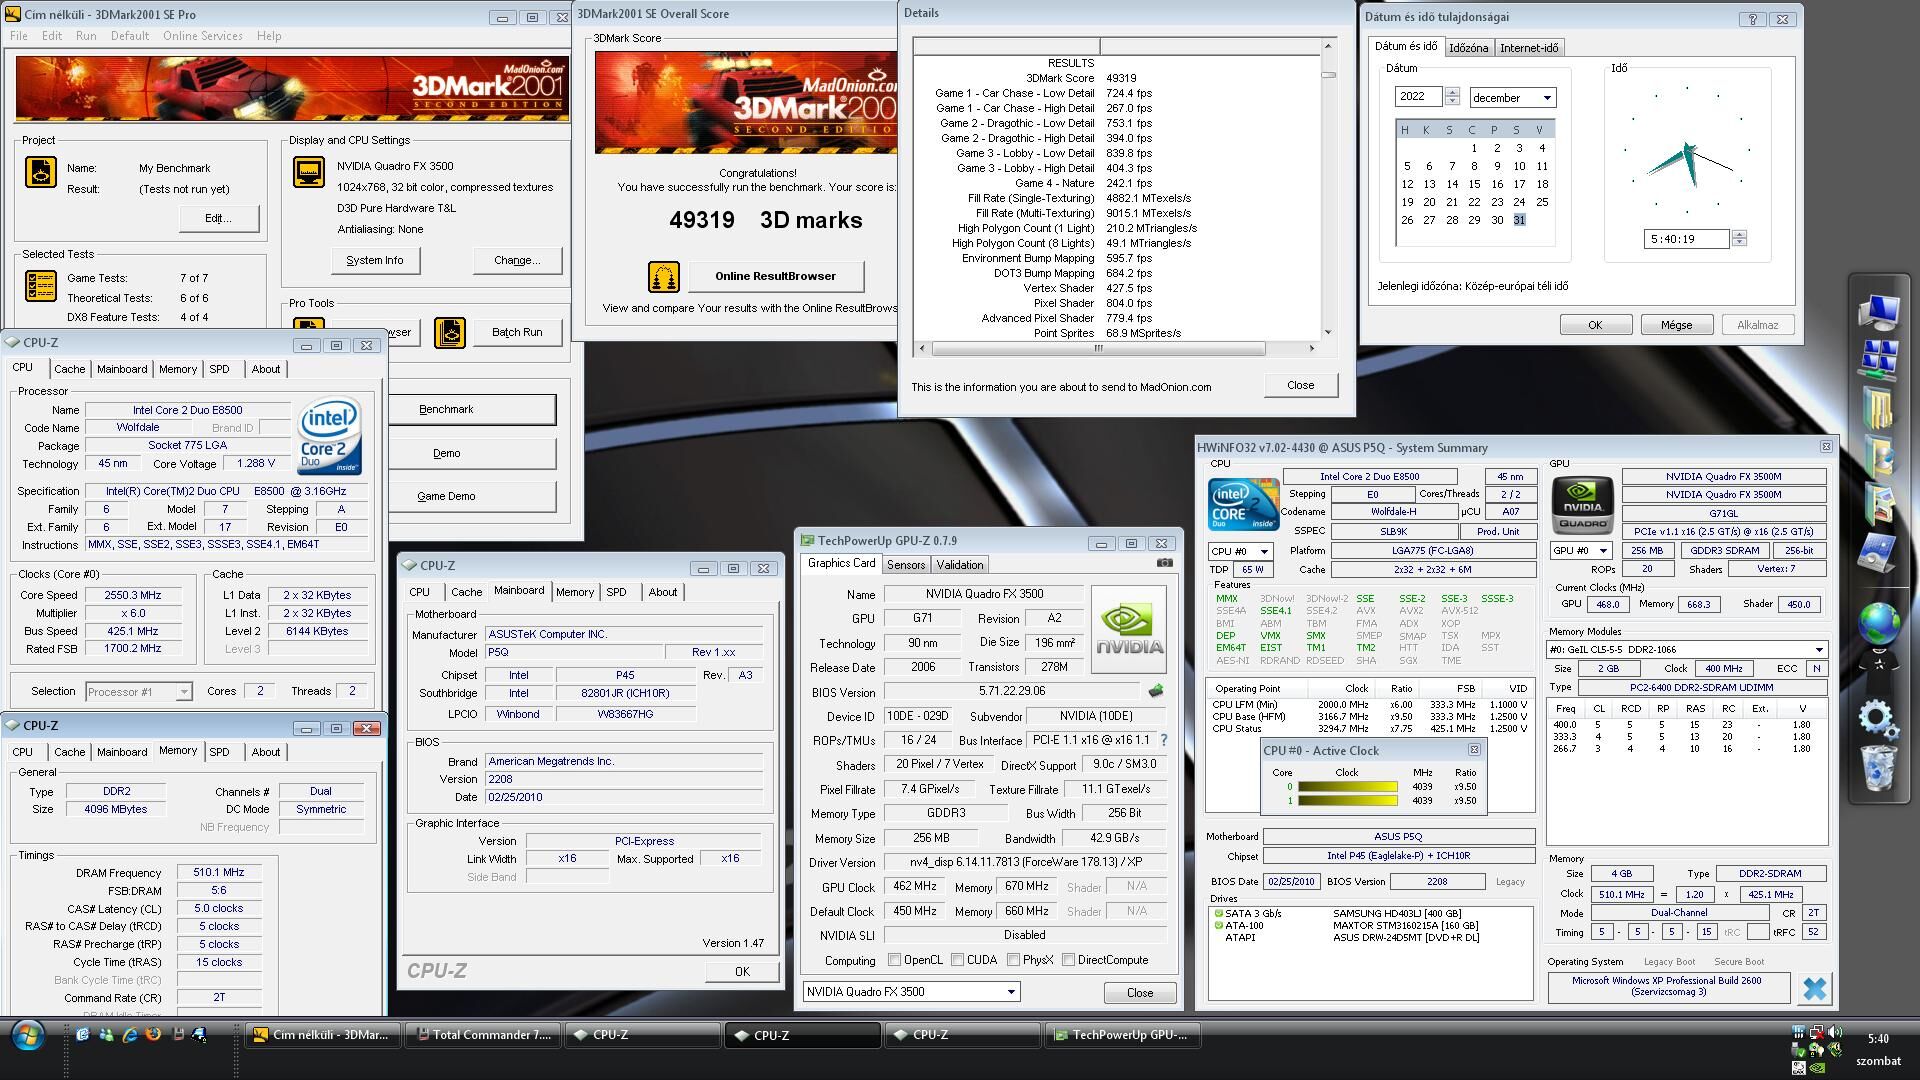Enable the PhysX checkbox in GPU-Z

click(x=1013, y=960)
